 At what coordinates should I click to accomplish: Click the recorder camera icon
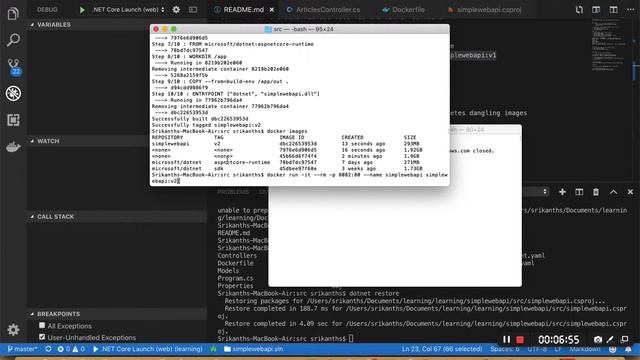pos(598,340)
